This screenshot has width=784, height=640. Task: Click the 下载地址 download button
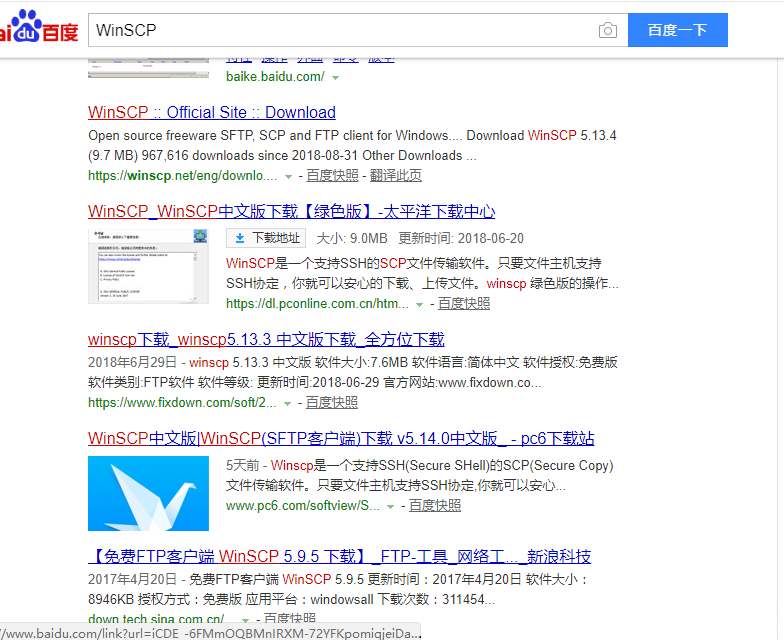point(266,238)
